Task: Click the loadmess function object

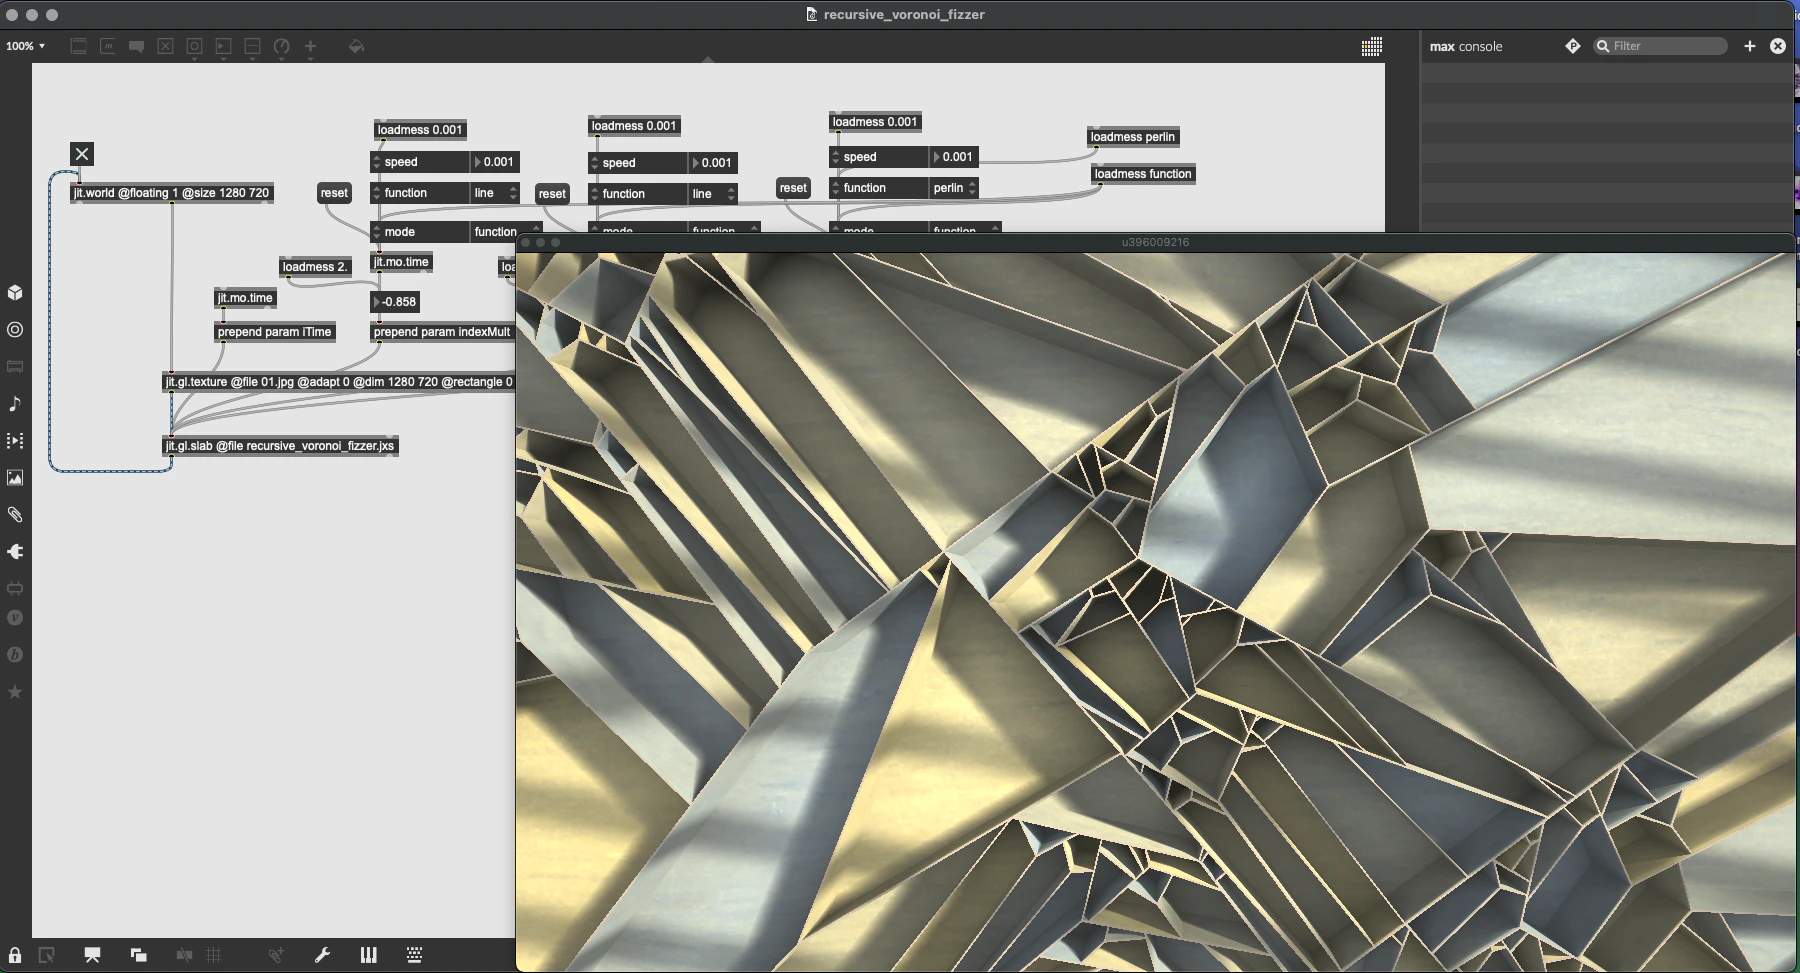Action: pyautogui.click(x=1143, y=174)
